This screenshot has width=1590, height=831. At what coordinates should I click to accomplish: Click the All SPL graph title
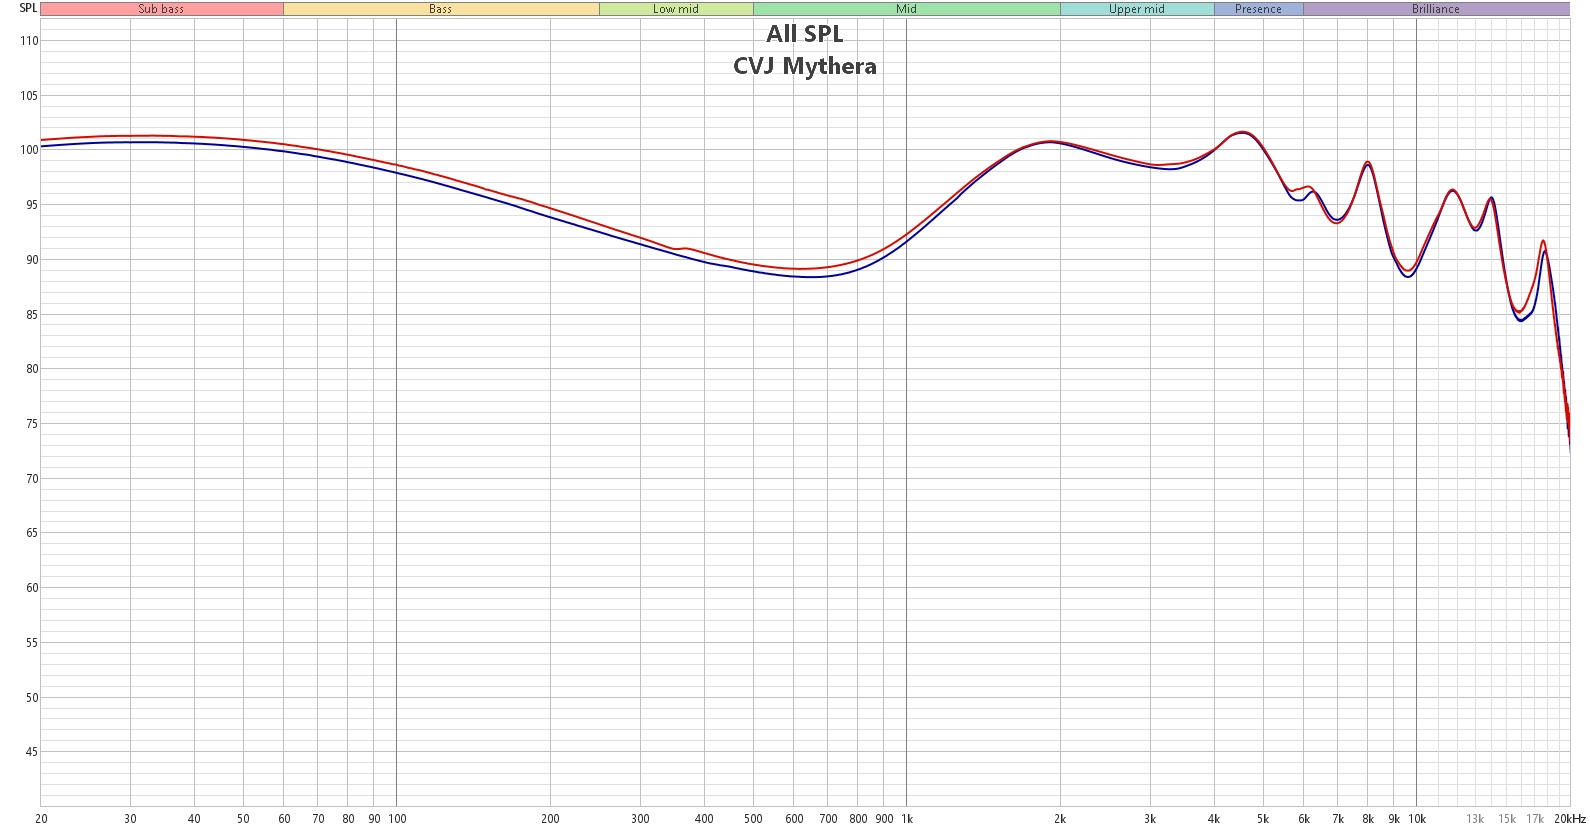(x=805, y=34)
